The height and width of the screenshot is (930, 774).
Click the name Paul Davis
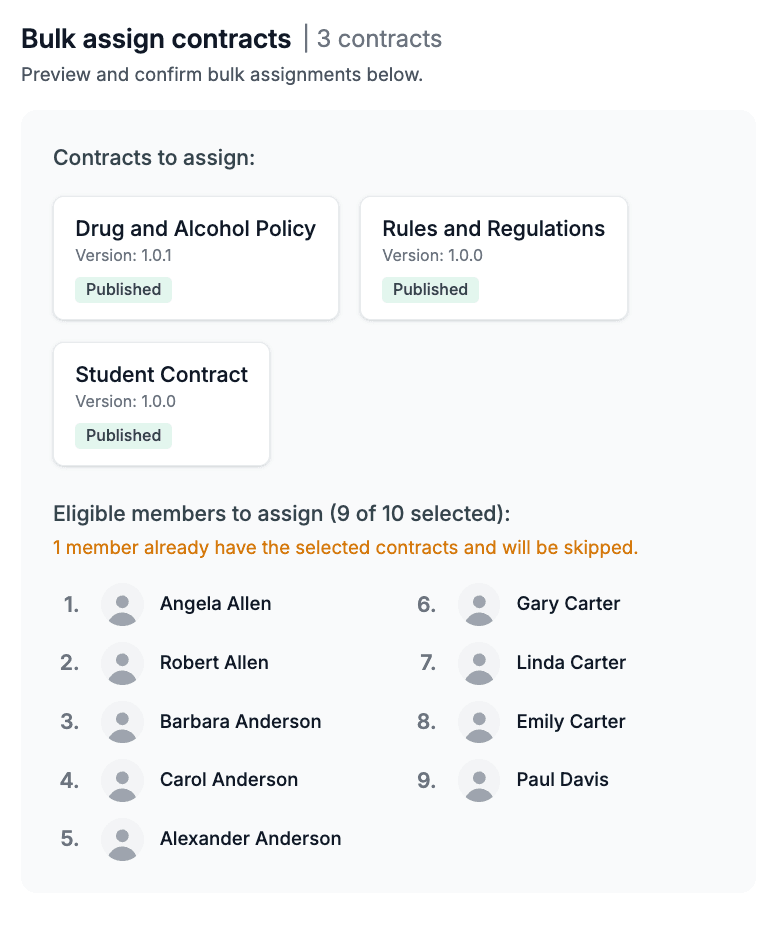(562, 780)
